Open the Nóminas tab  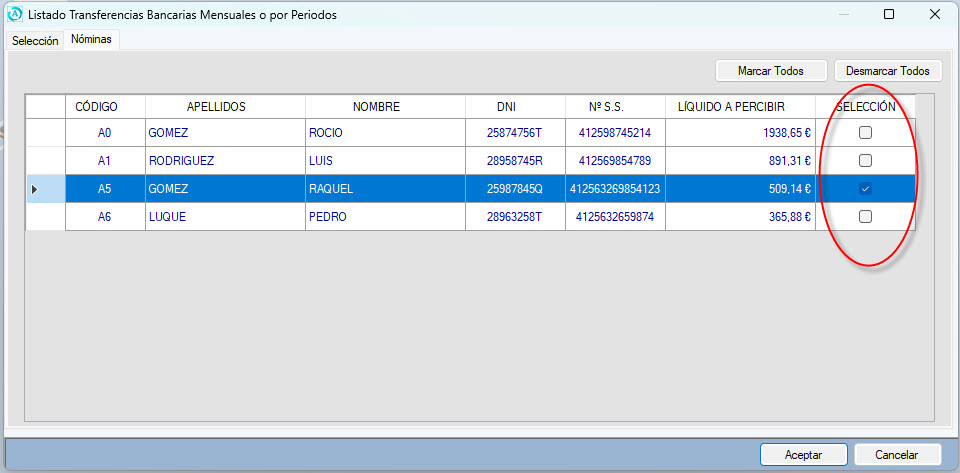[x=91, y=40]
